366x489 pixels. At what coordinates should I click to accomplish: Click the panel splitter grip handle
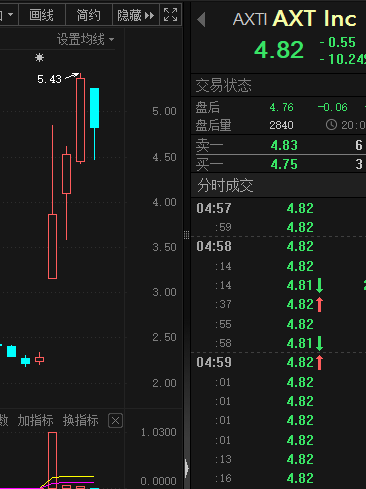coord(186,235)
